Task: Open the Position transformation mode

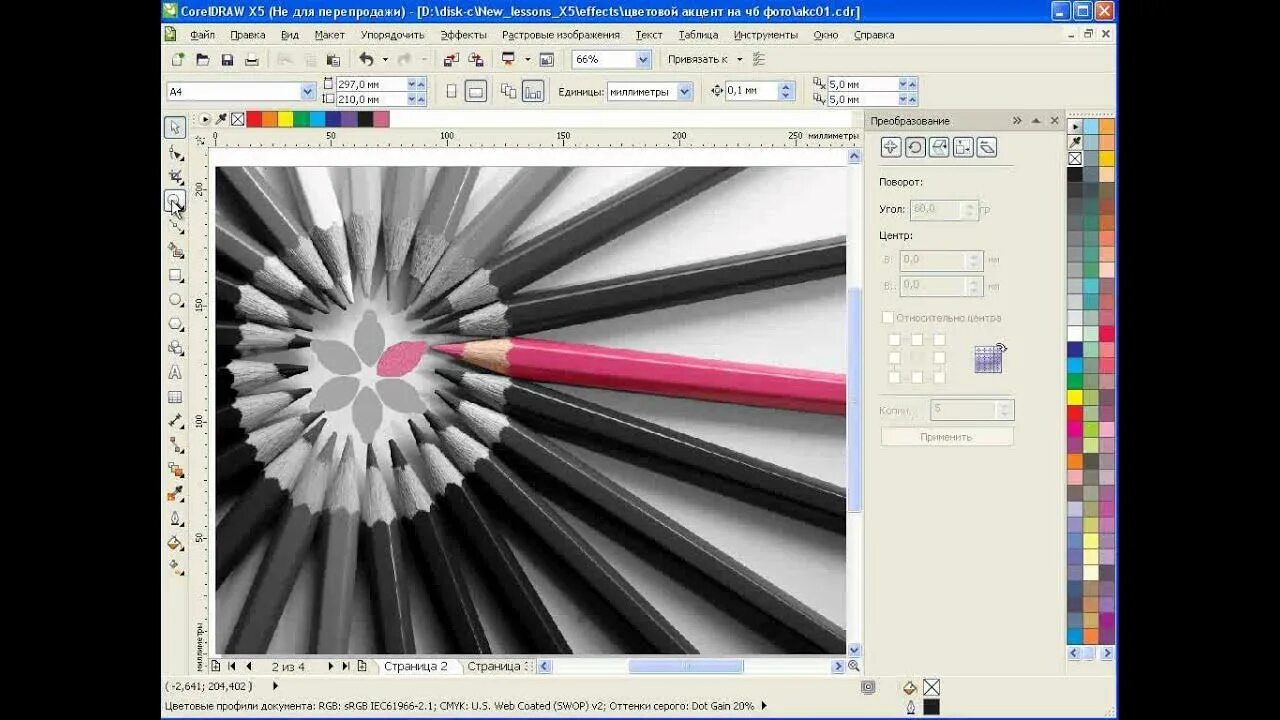Action: point(891,147)
